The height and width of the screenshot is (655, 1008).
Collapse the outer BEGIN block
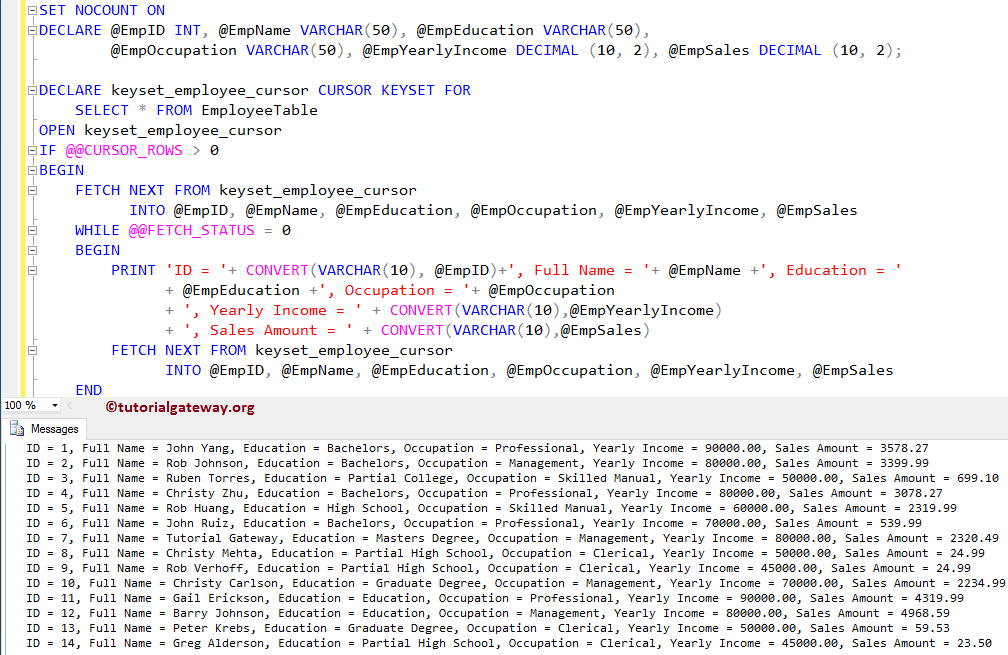click(31, 170)
